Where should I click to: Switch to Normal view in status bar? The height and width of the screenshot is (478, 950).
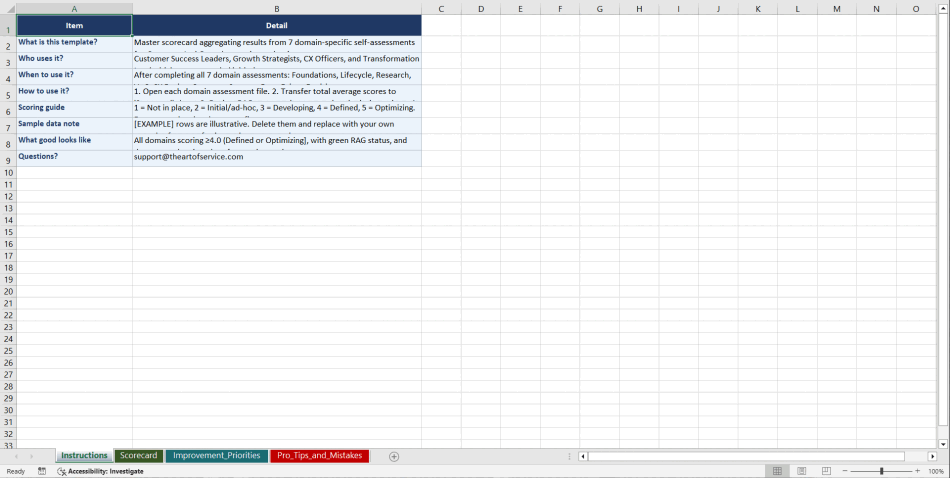point(777,471)
